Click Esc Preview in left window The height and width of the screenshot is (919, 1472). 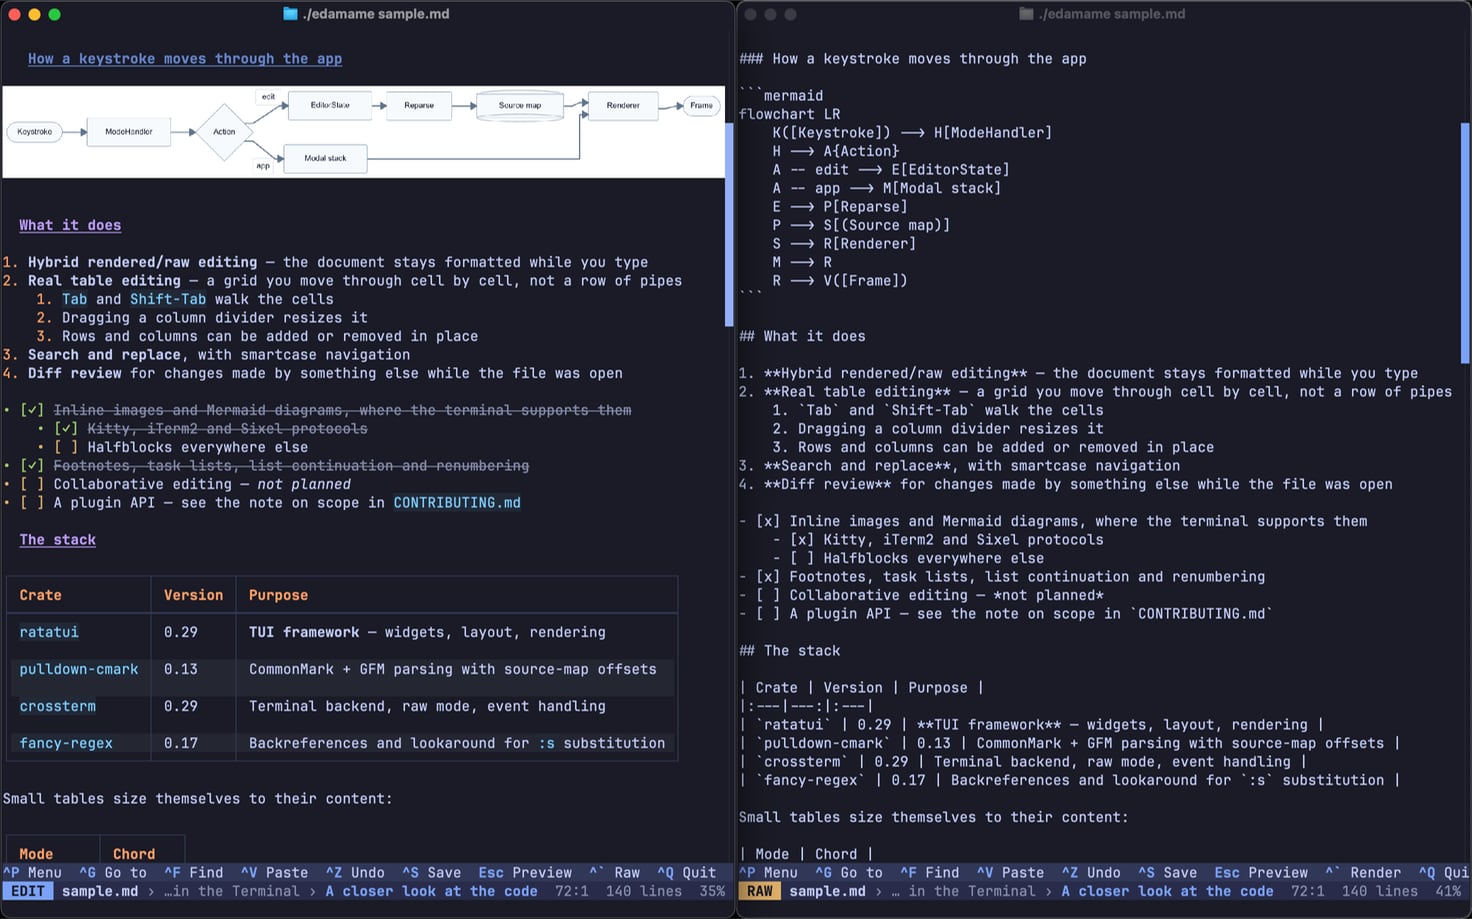pos(525,873)
